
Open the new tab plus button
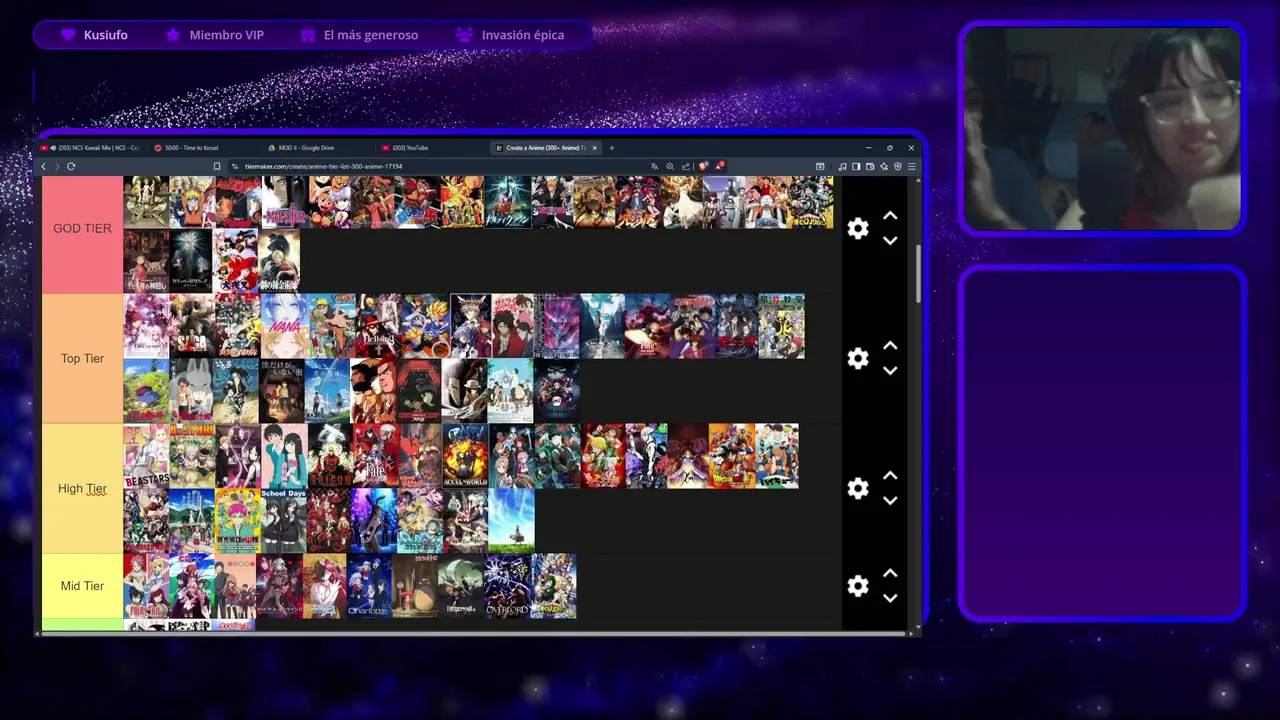(x=612, y=148)
